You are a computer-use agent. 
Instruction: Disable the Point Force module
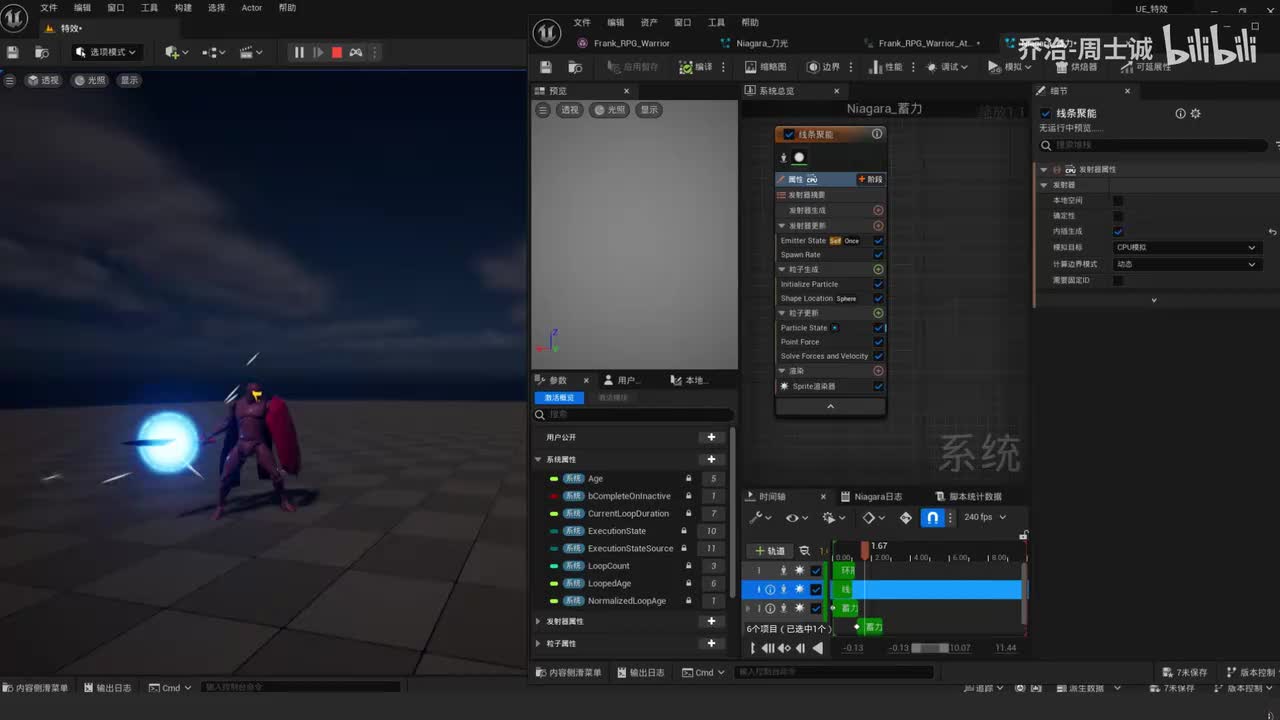point(878,342)
